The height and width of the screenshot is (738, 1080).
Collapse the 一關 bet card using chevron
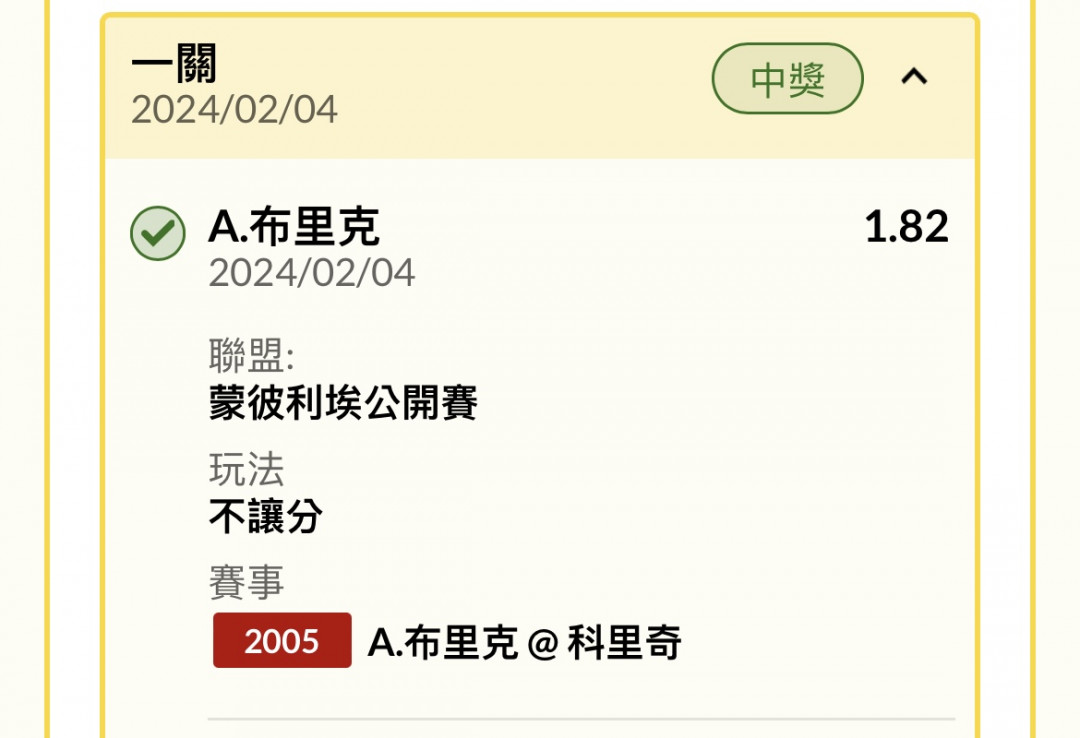click(914, 76)
